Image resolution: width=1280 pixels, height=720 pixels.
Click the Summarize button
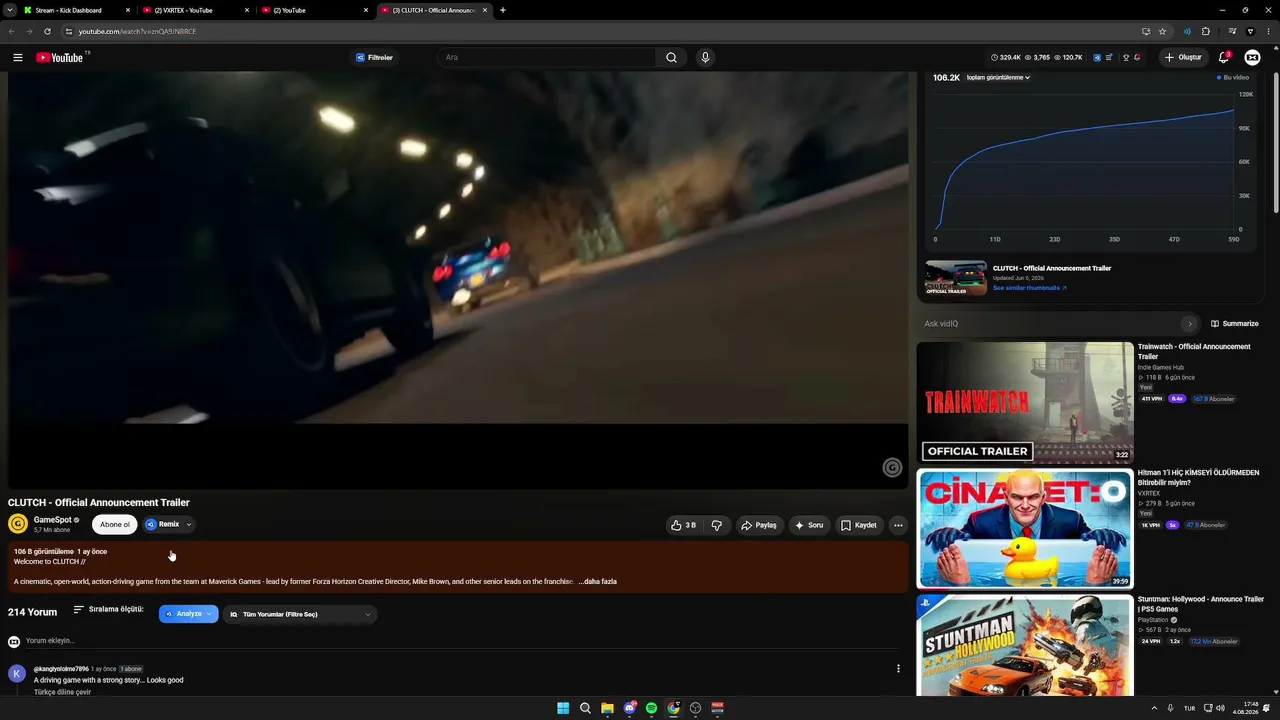click(1235, 324)
